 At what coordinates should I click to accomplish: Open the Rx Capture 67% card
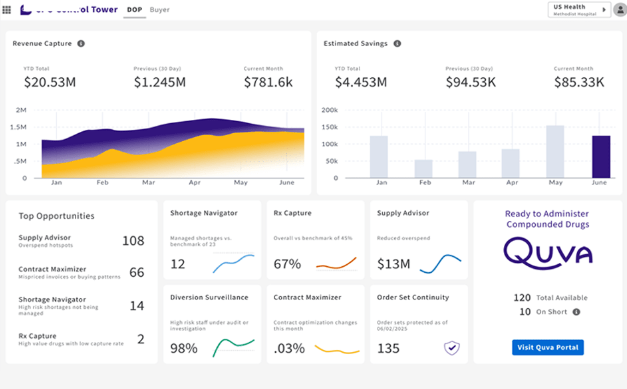pyautogui.click(x=315, y=240)
